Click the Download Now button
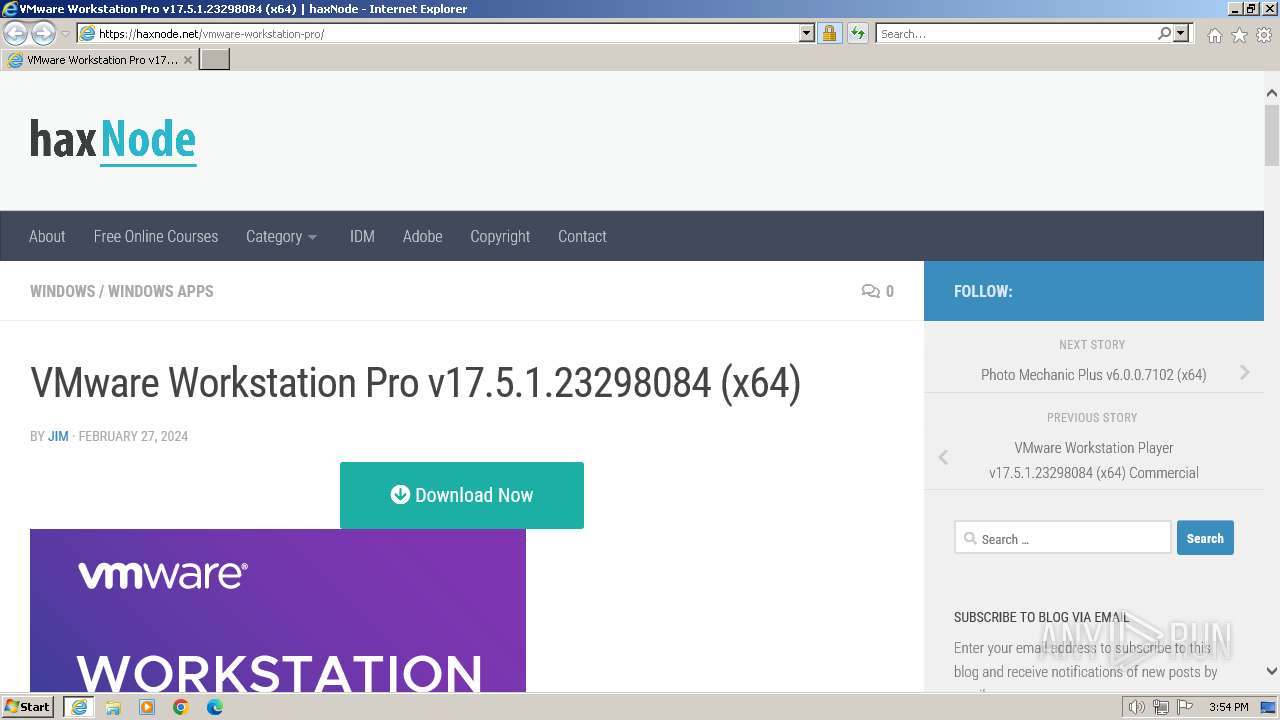The height and width of the screenshot is (720, 1280). (462, 495)
